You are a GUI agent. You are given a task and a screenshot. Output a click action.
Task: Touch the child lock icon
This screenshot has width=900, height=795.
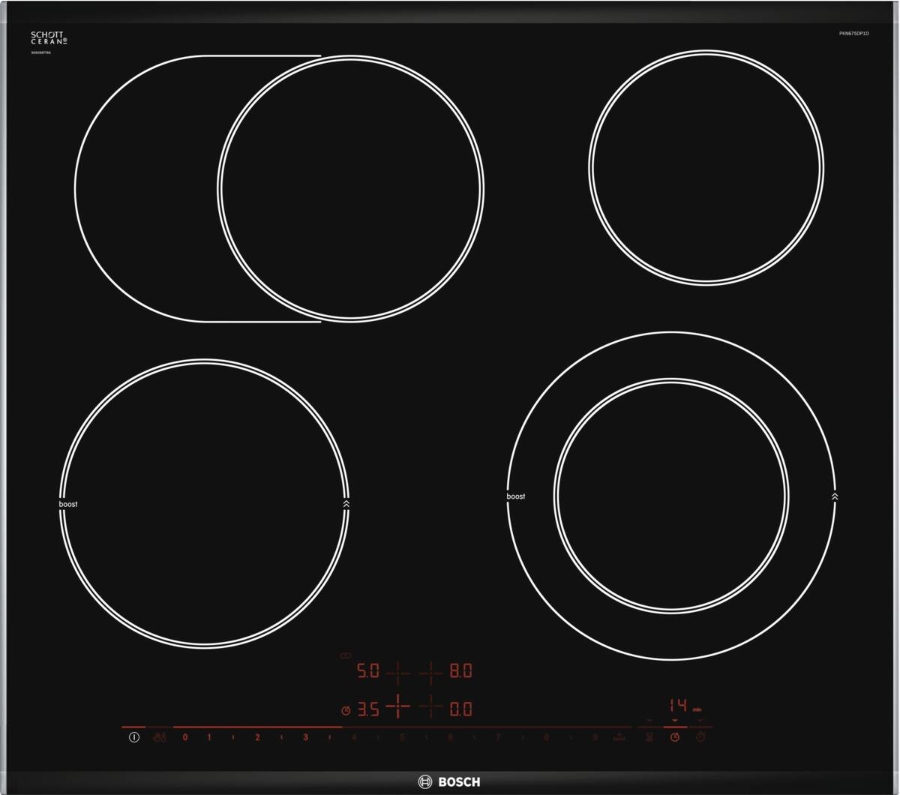point(160,738)
